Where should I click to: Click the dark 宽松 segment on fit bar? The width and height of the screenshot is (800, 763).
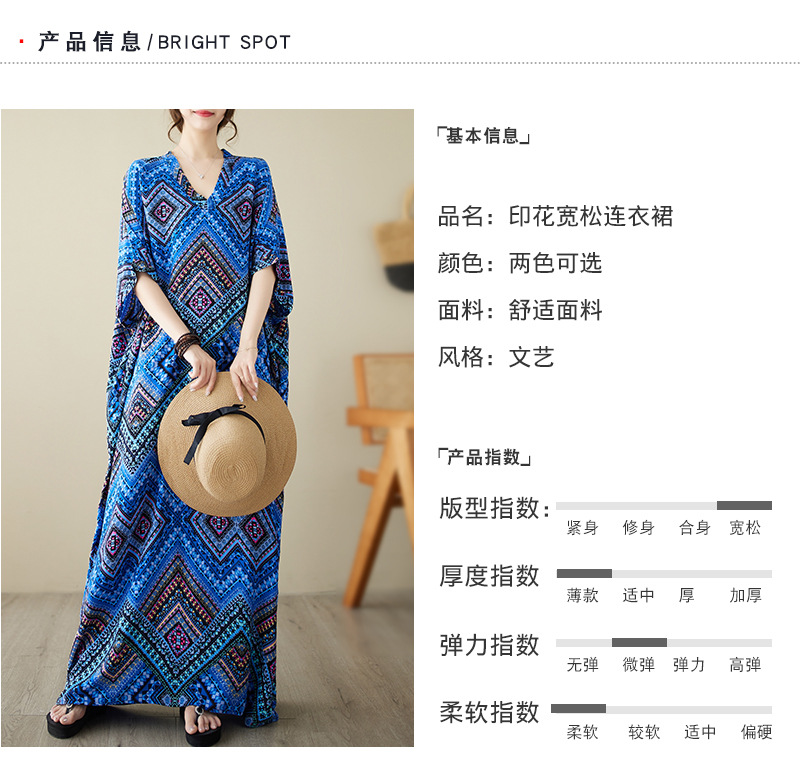(744, 506)
